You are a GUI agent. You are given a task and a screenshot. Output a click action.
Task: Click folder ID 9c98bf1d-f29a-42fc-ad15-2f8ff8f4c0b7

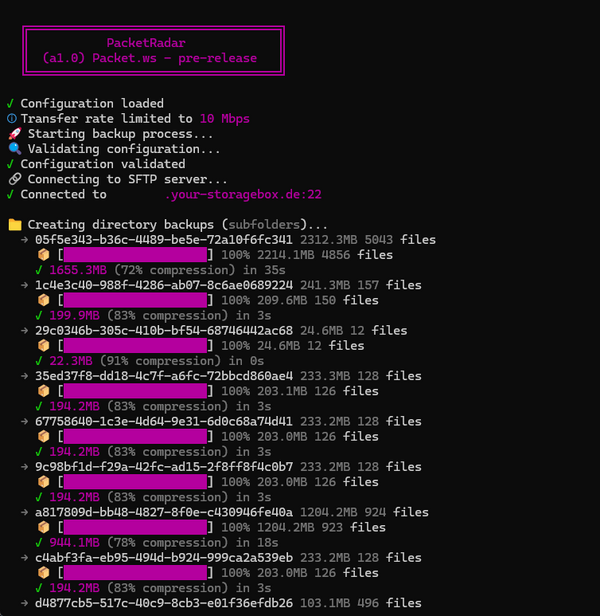(164, 467)
